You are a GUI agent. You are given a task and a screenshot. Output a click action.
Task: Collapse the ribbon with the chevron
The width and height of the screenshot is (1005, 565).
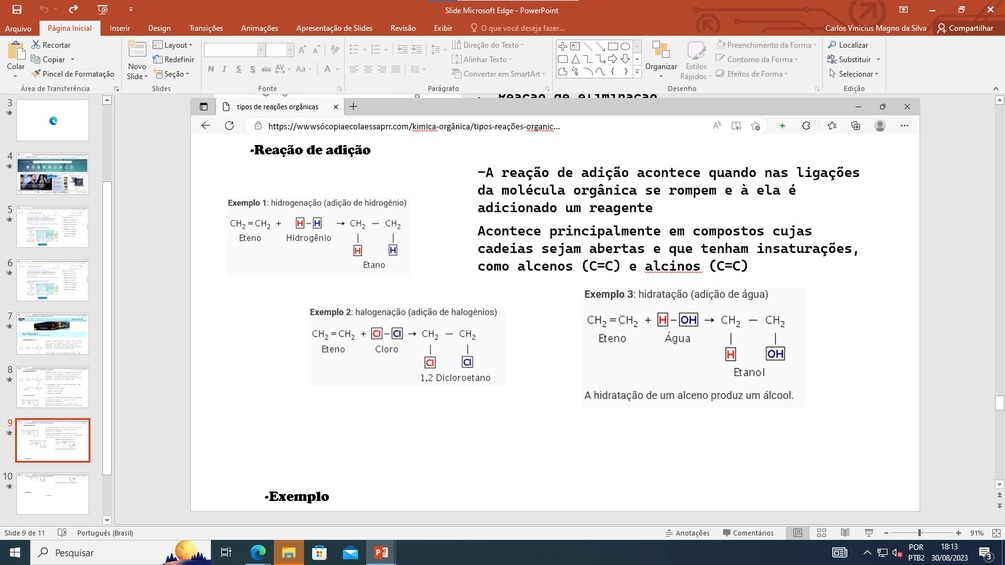(995, 88)
